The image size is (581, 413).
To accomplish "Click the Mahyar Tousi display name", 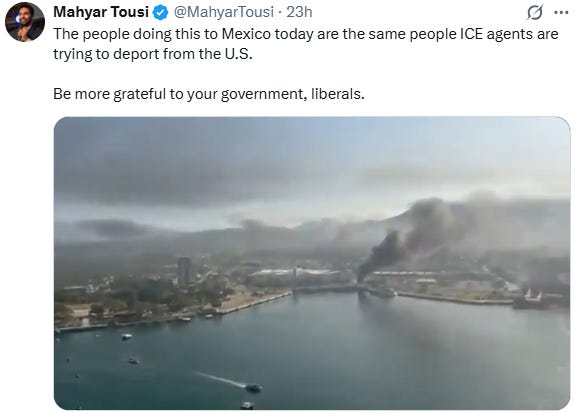I will pos(101,12).
